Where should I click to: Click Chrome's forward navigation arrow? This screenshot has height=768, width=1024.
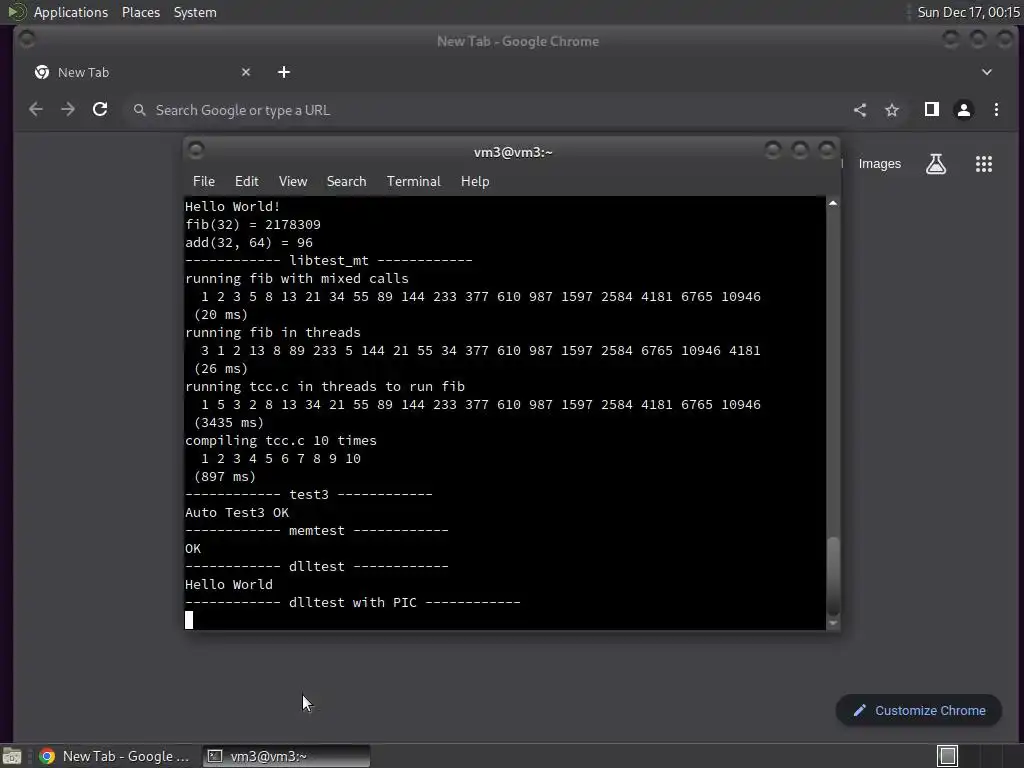[x=68, y=110]
